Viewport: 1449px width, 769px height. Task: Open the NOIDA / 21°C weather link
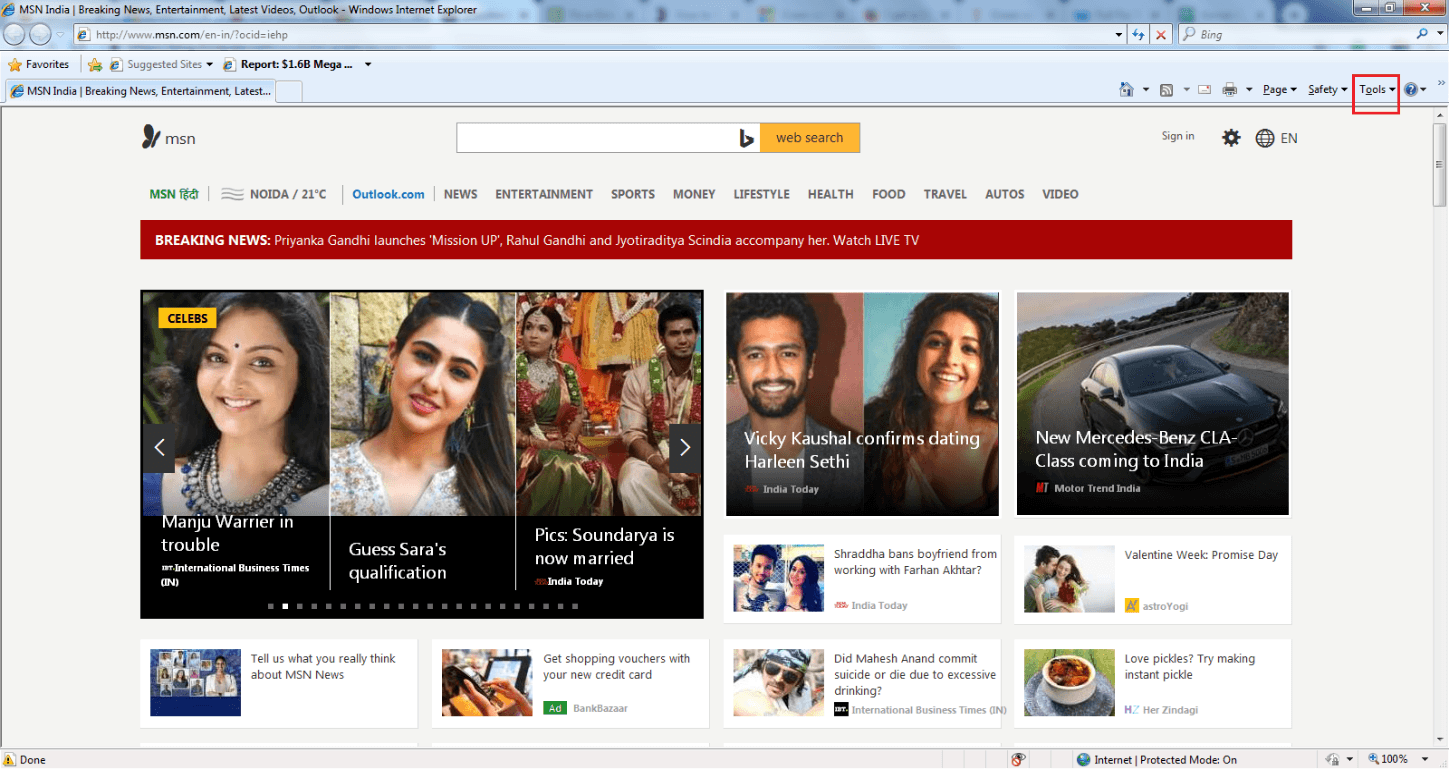[275, 194]
